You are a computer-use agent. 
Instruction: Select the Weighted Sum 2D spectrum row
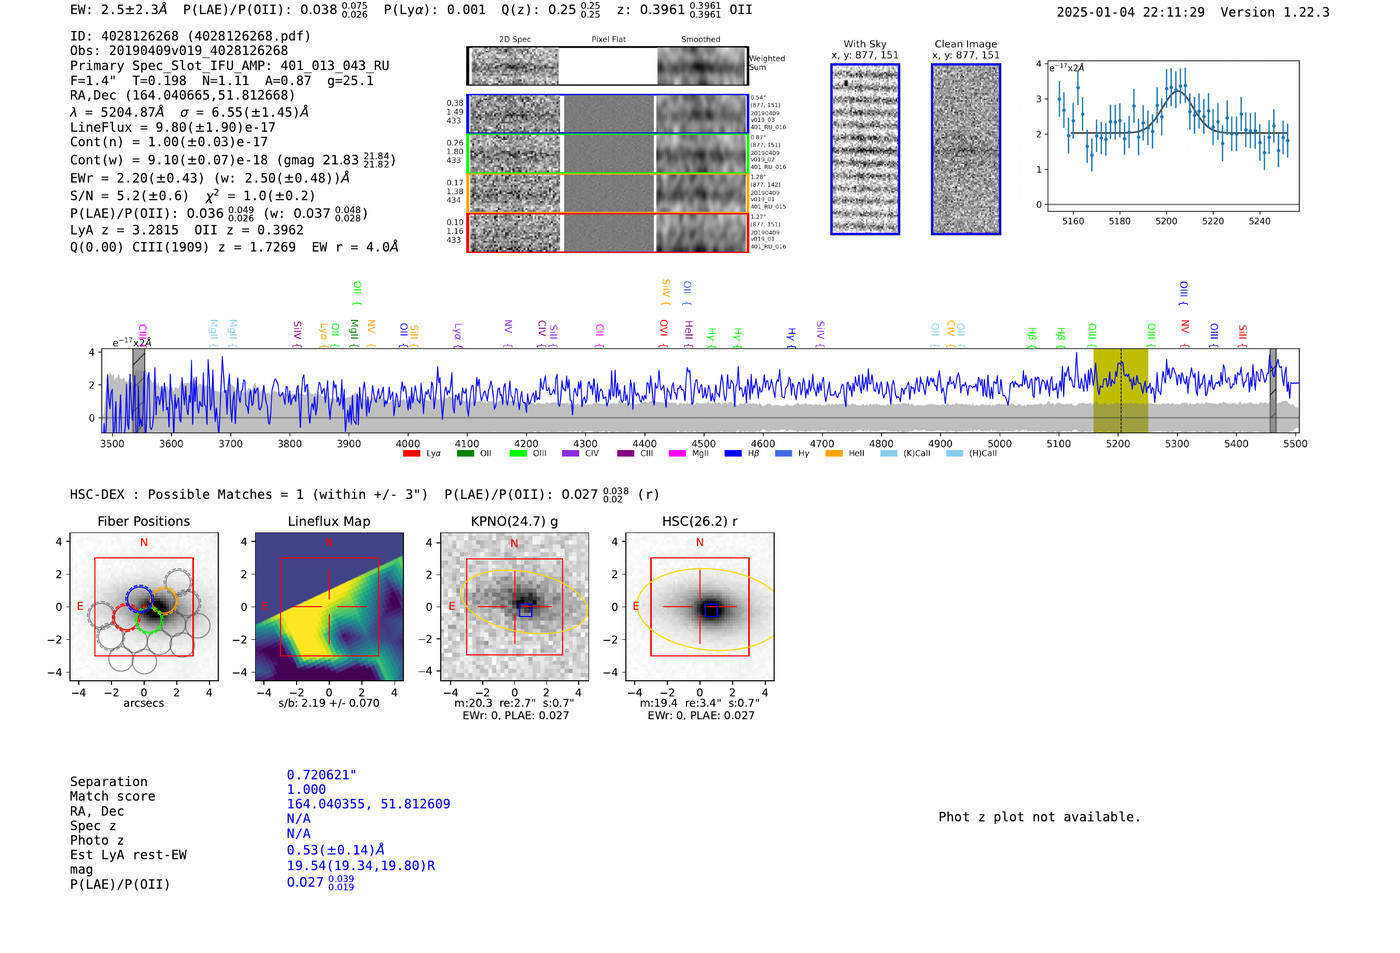(x=607, y=66)
